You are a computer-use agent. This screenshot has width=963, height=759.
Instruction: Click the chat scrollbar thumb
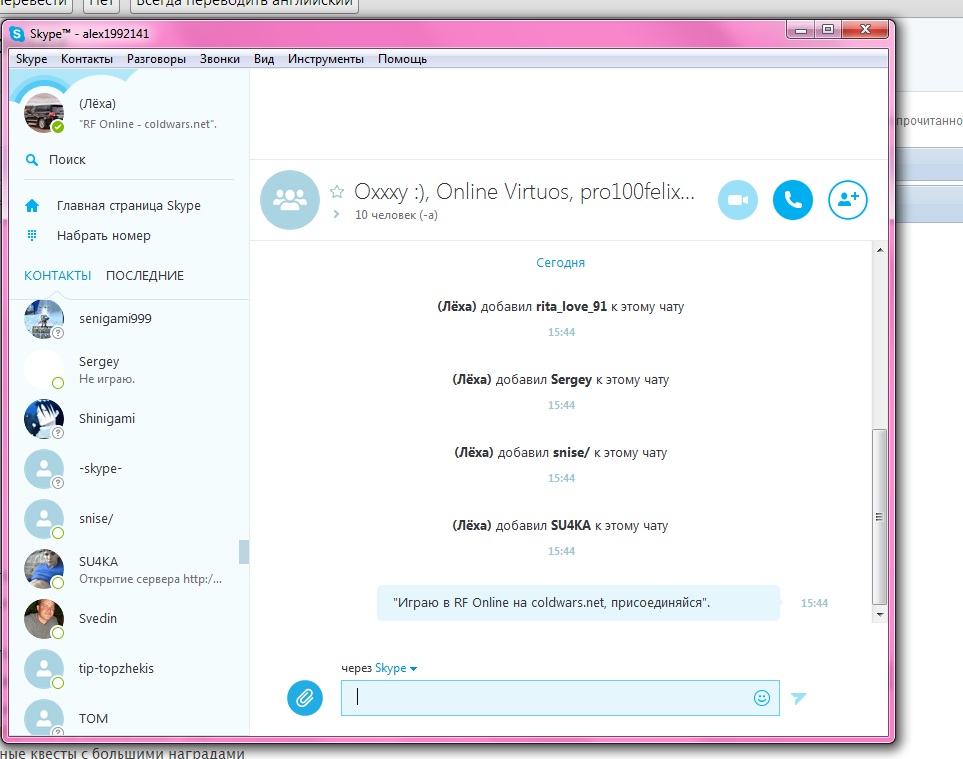(879, 517)
